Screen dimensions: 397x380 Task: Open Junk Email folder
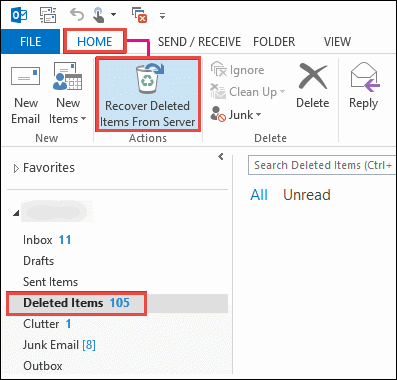click(59, 345)
